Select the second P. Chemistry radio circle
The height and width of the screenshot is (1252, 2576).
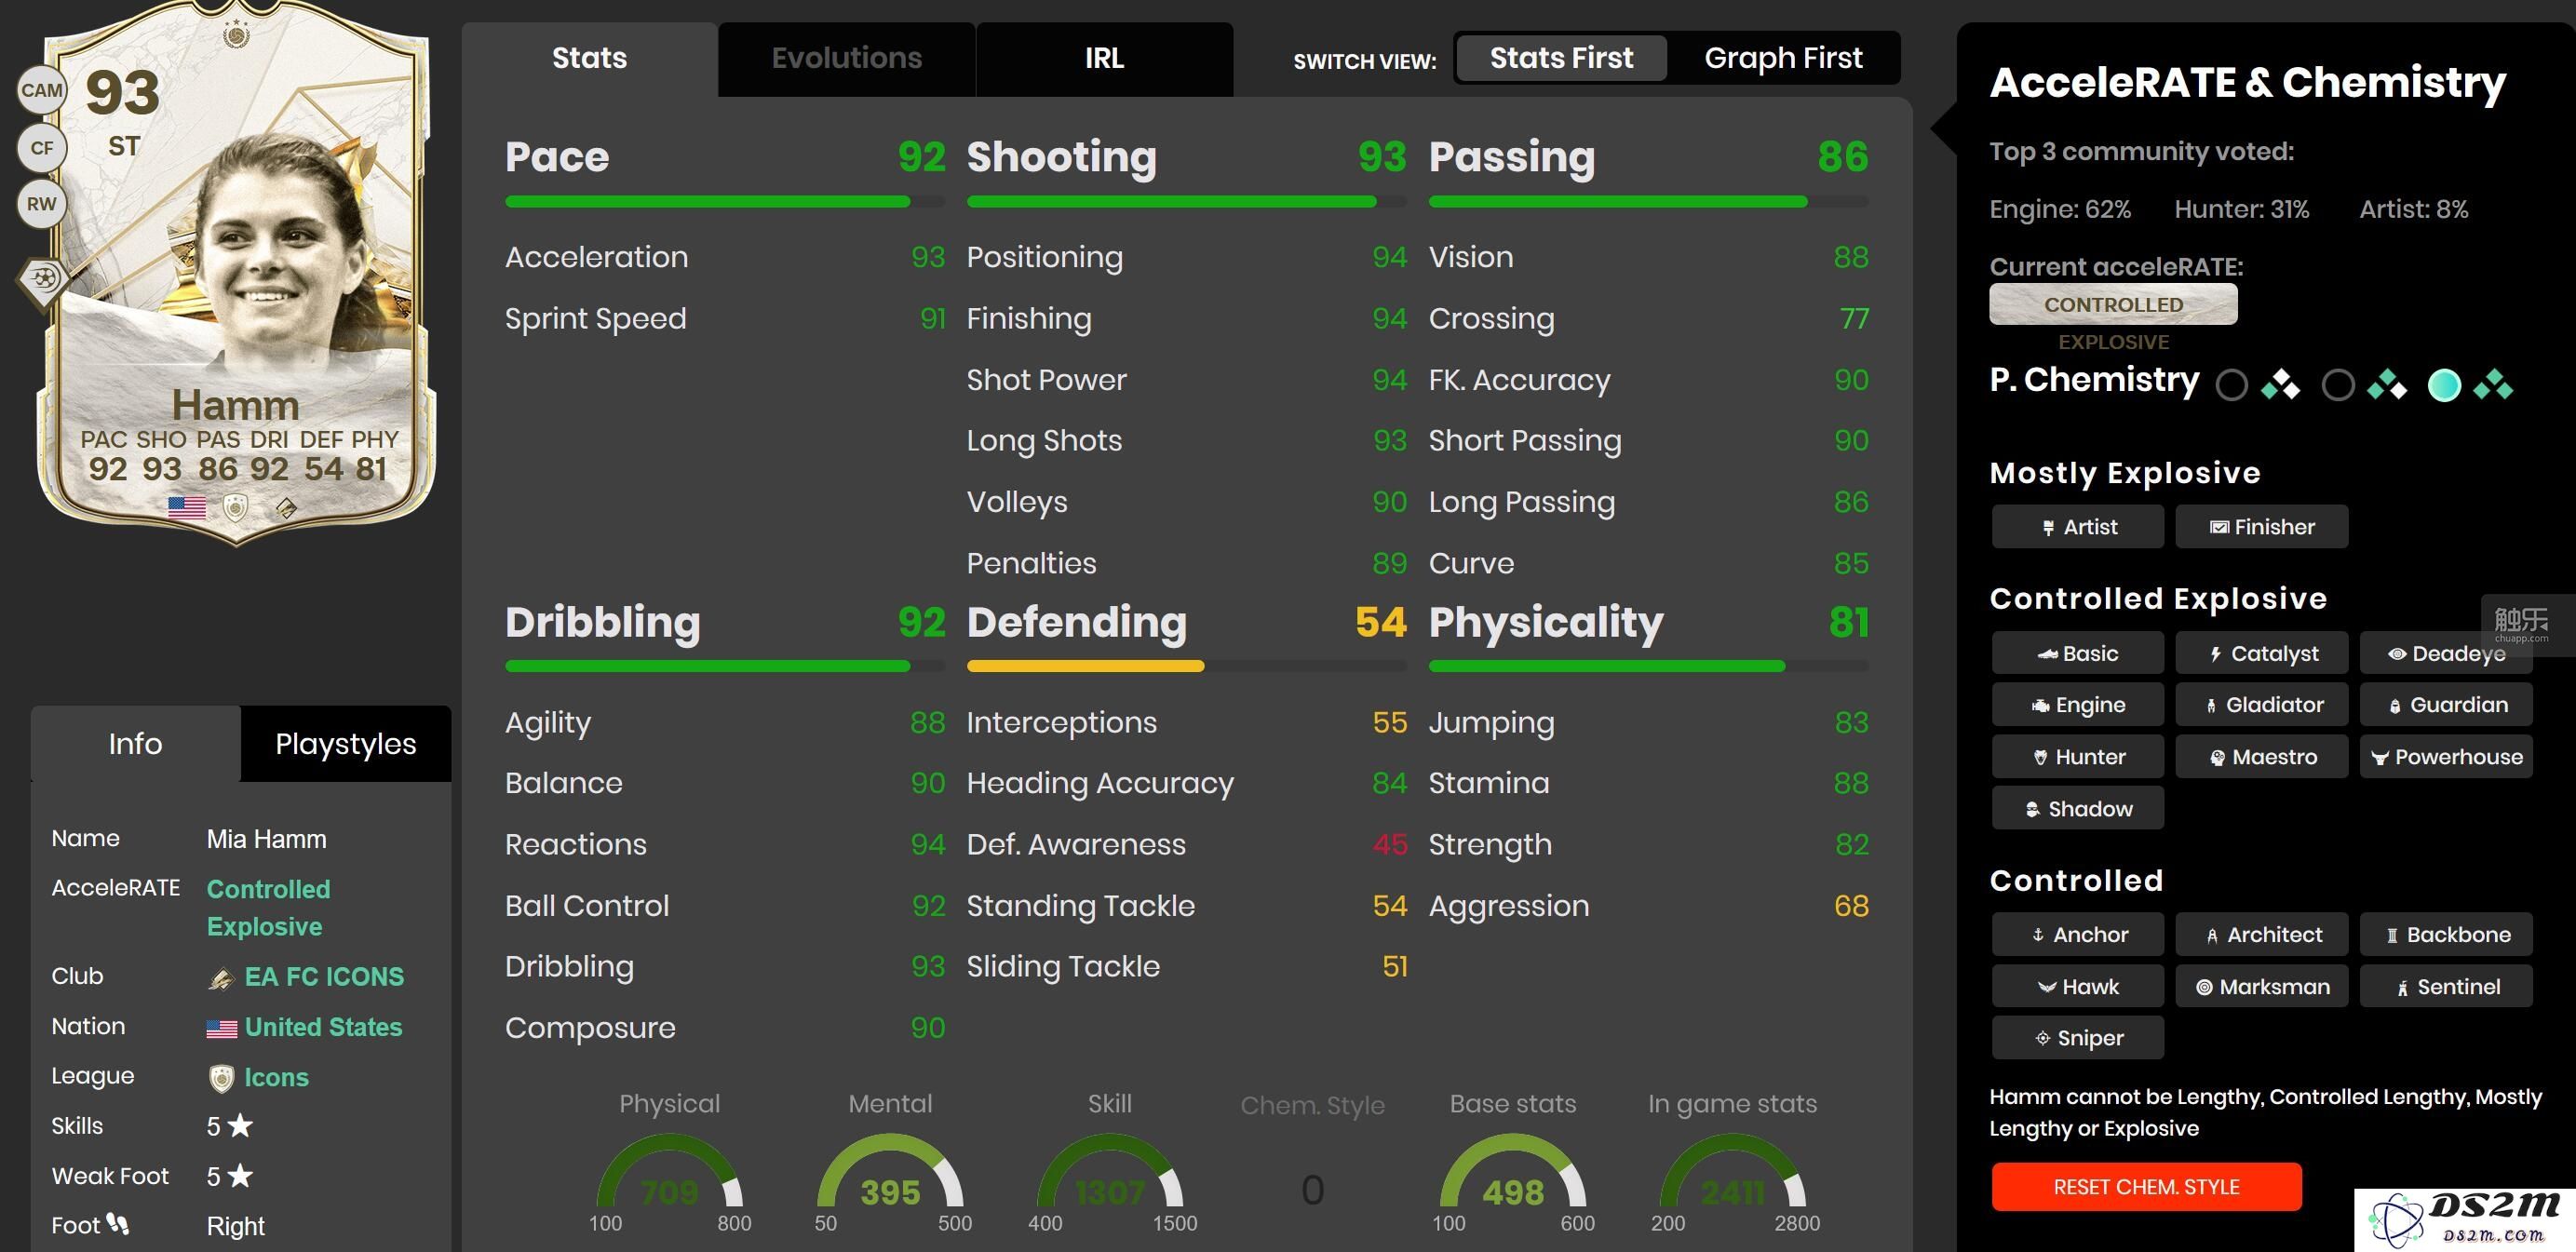pos(2338,385)
